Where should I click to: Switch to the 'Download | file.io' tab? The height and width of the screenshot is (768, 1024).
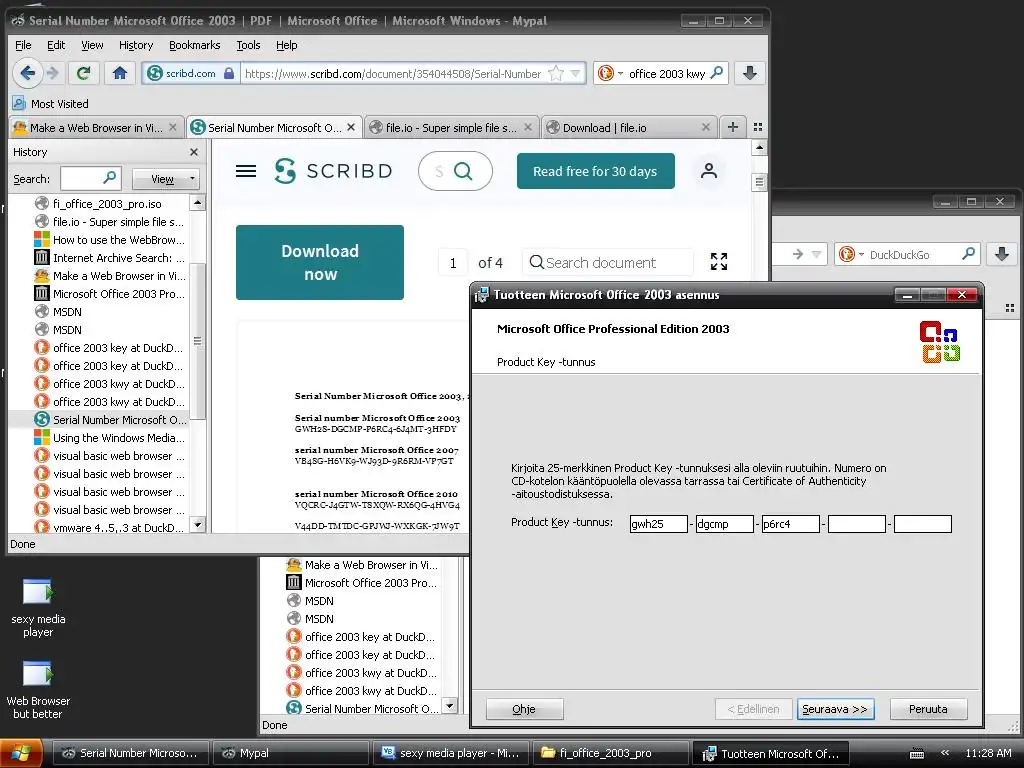628,128
